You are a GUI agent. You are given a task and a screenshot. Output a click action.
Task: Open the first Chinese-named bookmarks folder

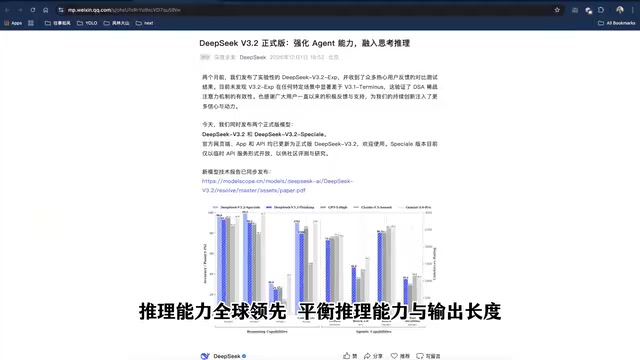click(58, 23)
